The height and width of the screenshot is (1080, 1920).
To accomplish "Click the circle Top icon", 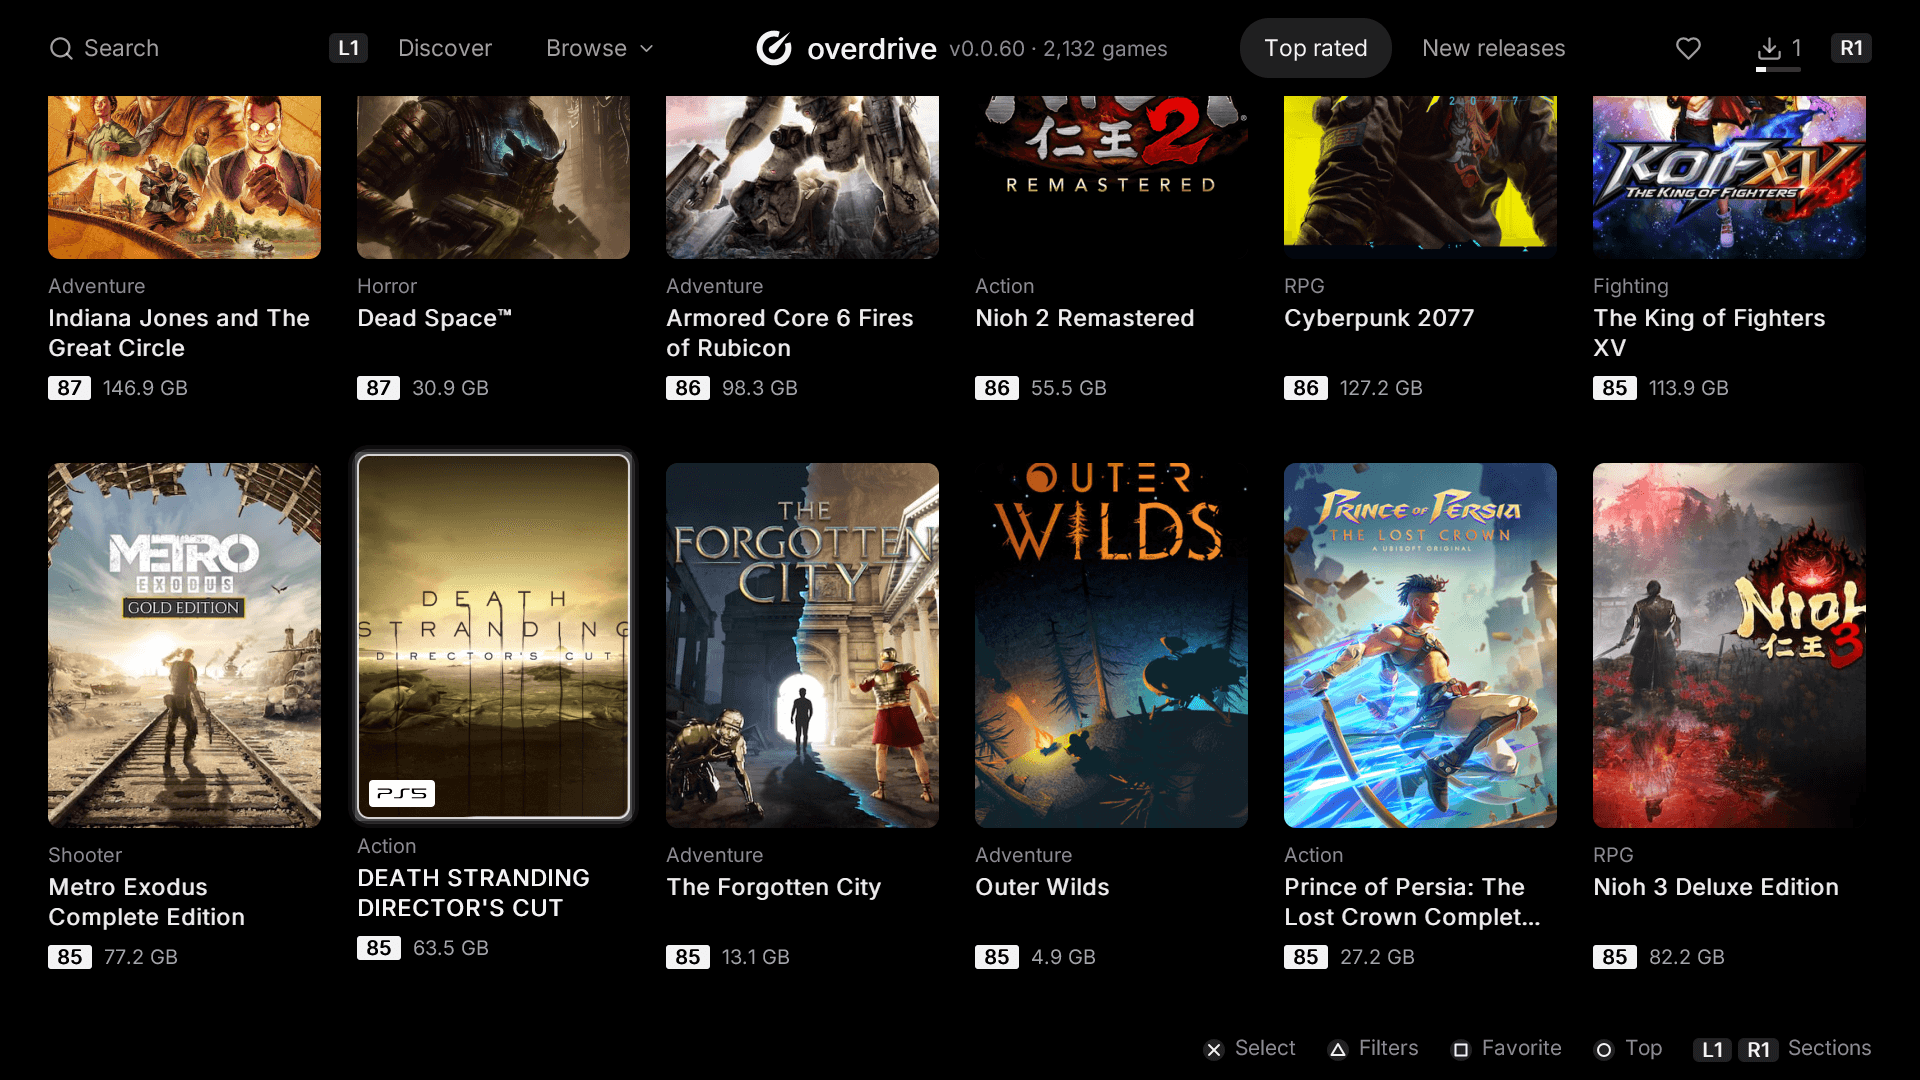I will [1604, 1049].
